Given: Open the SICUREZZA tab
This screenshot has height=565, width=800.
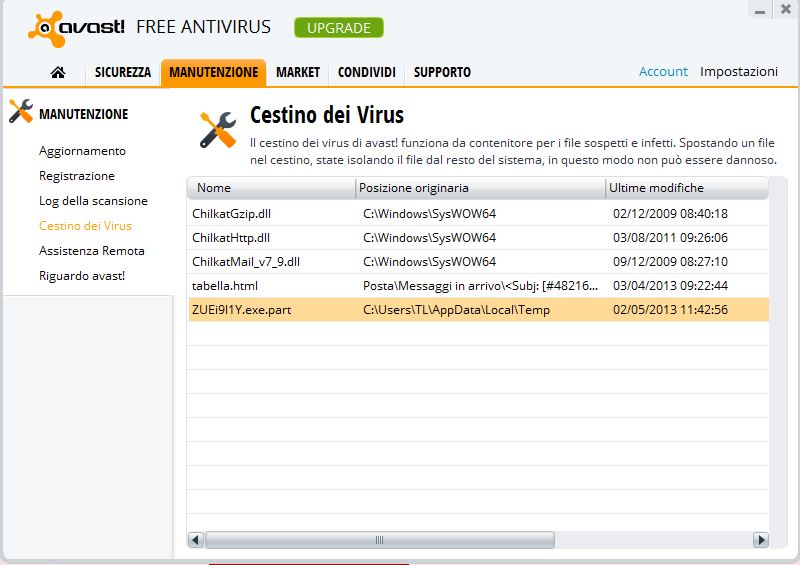Looking at the screenshot, I should 123,72.
